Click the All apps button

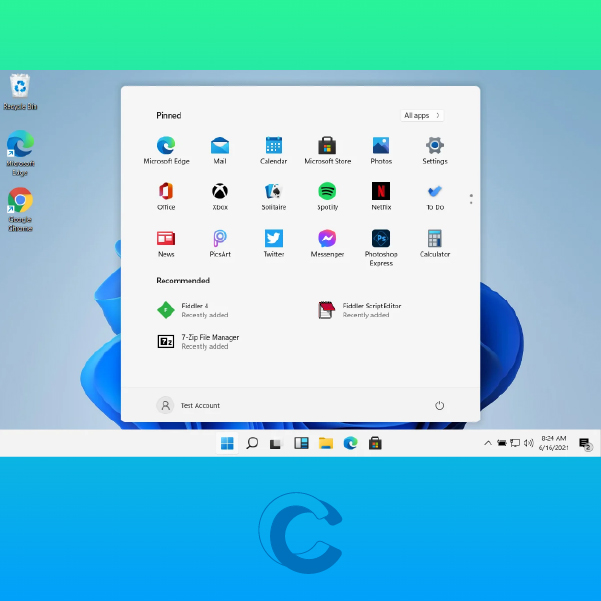422,115
